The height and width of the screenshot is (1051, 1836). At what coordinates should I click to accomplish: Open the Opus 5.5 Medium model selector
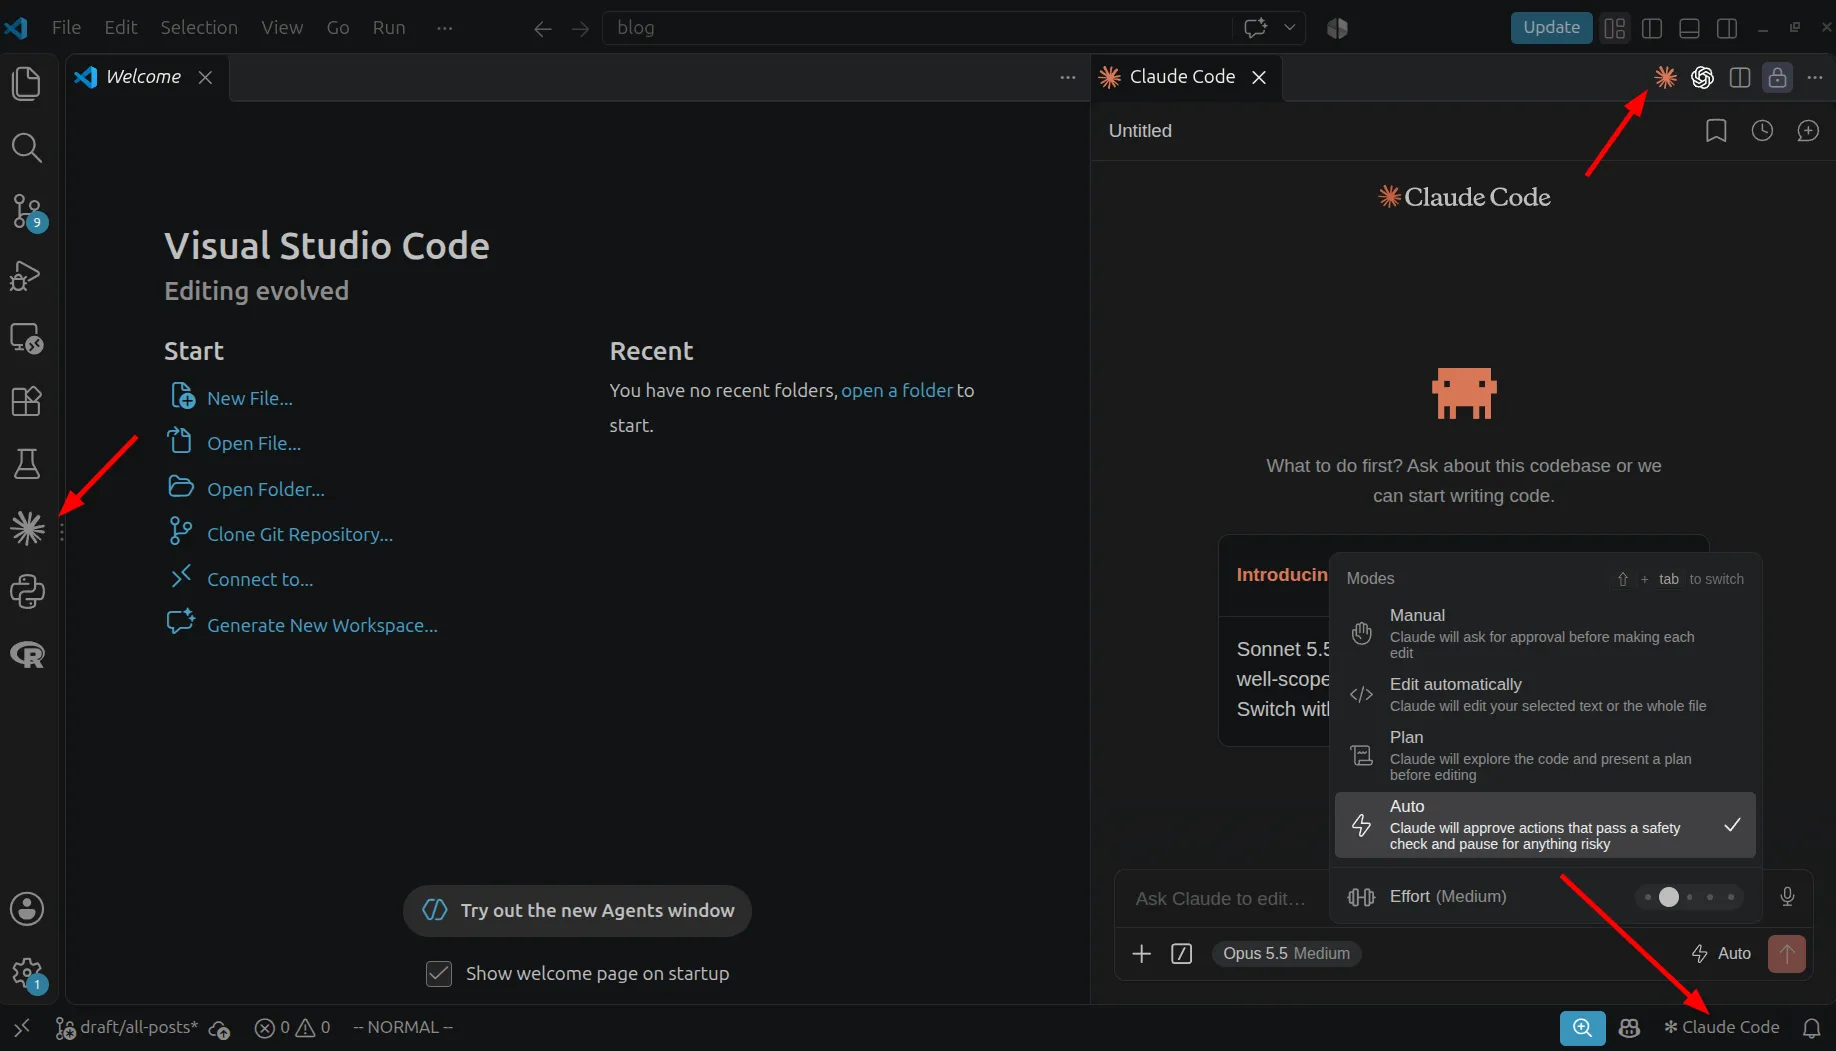point(1286,953)
